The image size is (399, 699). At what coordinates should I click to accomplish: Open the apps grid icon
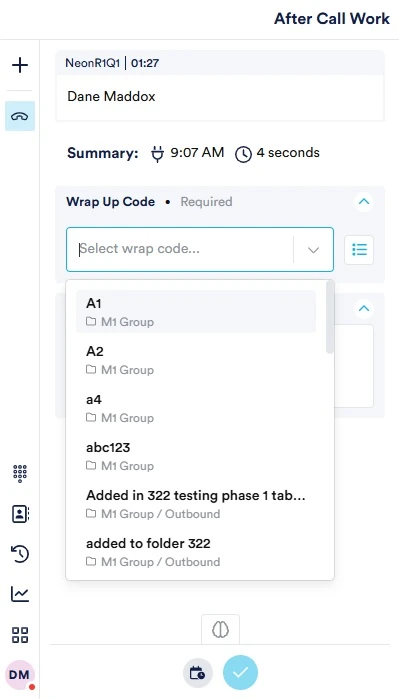pos(20,635)
